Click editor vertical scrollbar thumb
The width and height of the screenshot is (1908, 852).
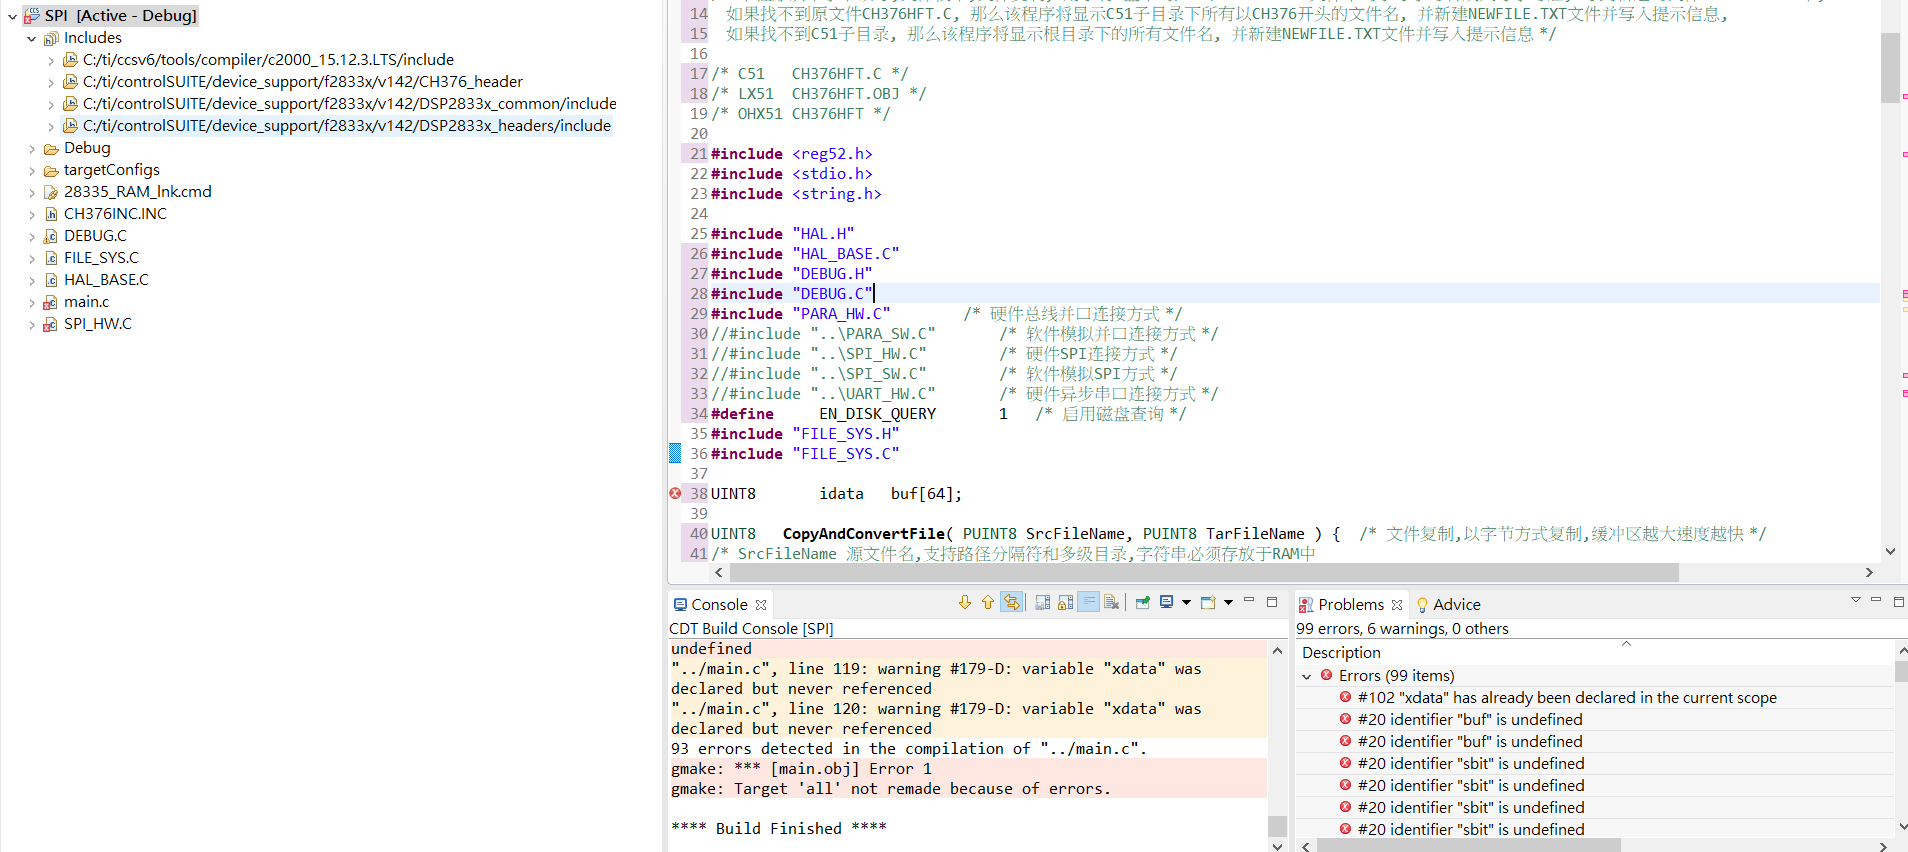(x=1890, y=68)
